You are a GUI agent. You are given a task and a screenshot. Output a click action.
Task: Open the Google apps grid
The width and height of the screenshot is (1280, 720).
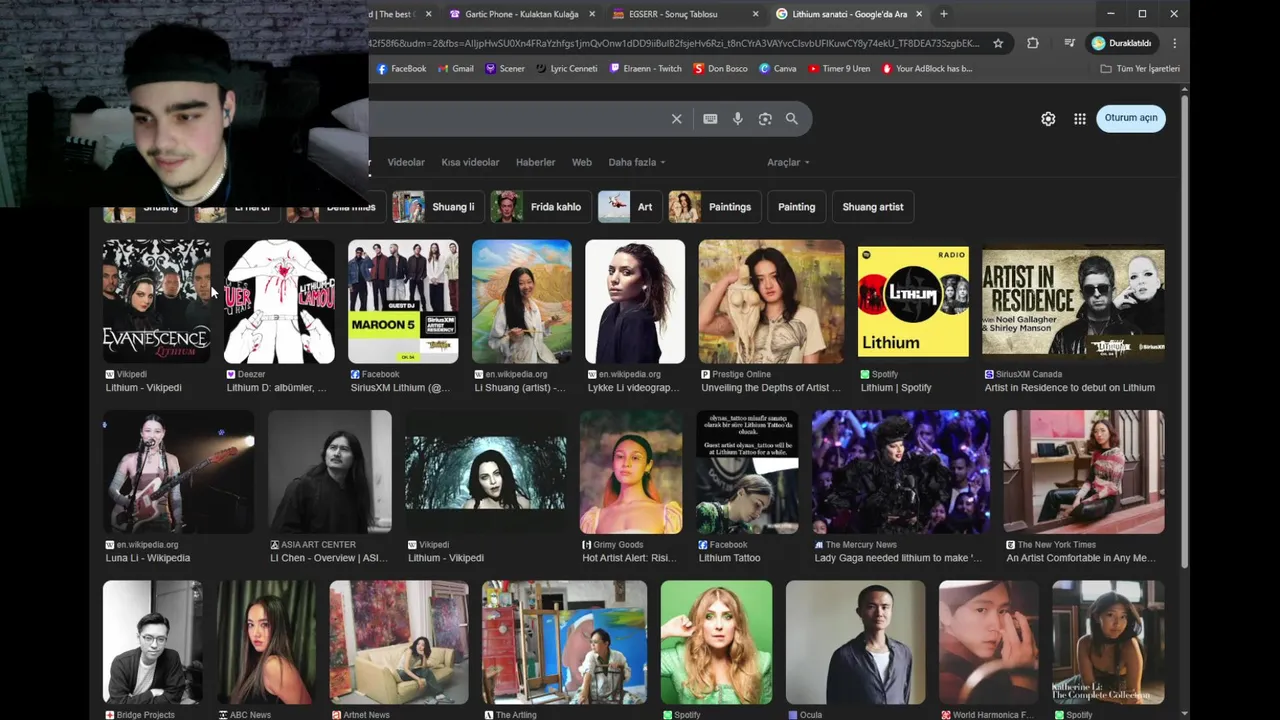[x=1080, y=119]
